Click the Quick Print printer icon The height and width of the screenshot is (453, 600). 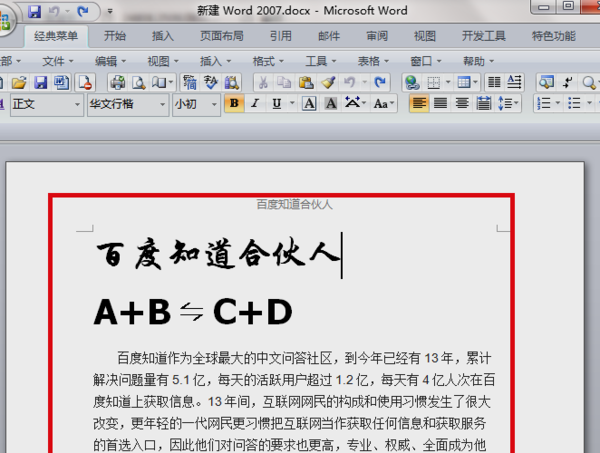(x=117, y=82)
